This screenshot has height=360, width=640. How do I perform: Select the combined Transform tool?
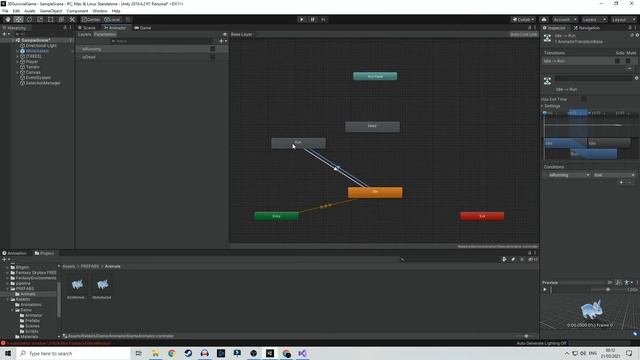click(x=61, y=20)
